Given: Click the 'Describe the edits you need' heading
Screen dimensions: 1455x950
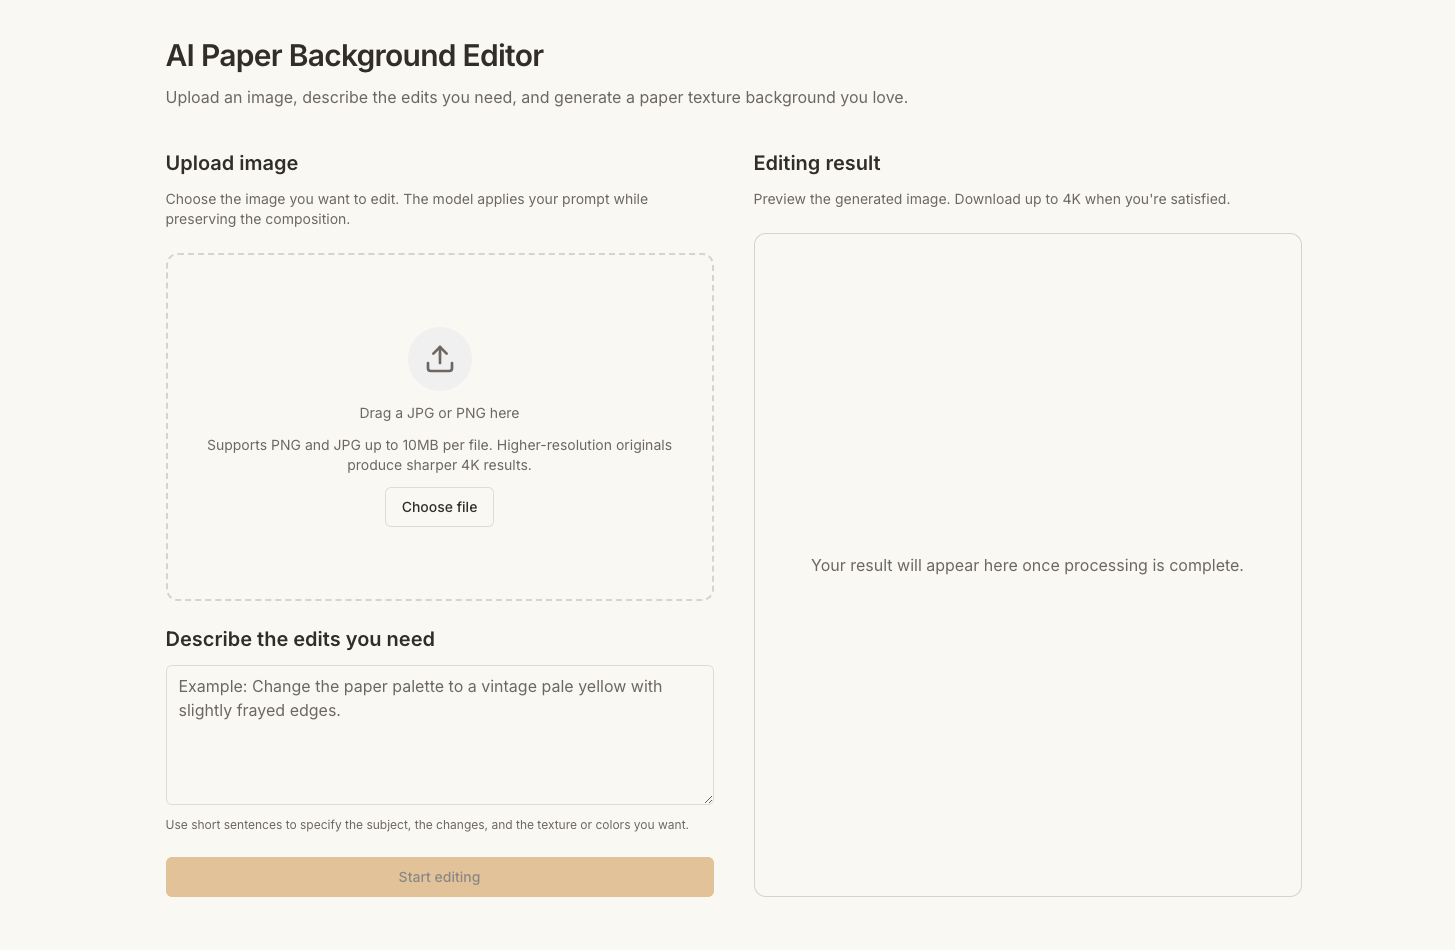Looking at the screenshot, I should (x=300, y=639).
